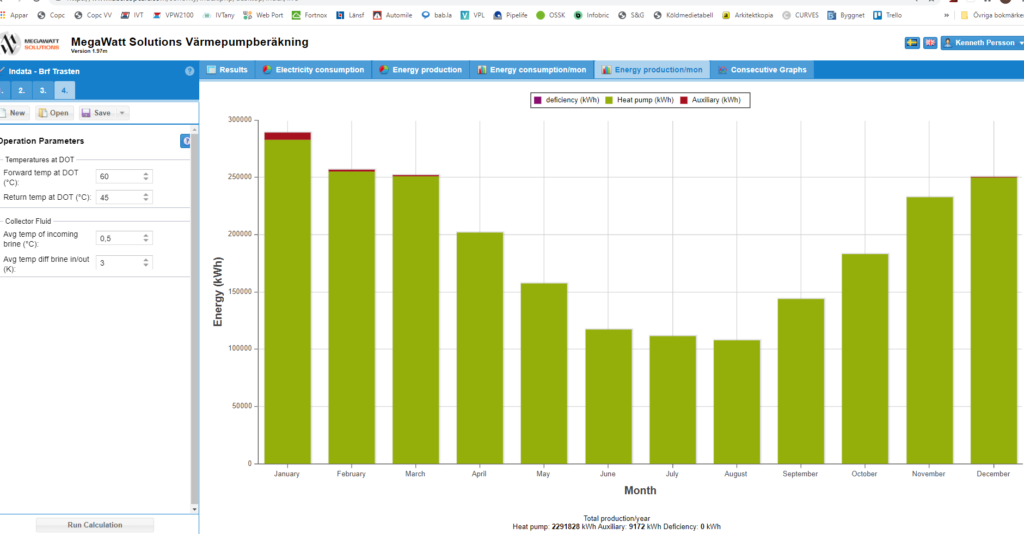
Task: Adjust Return temp at DOT spinner
Action: pyautogui.click(x=146, y=197)
